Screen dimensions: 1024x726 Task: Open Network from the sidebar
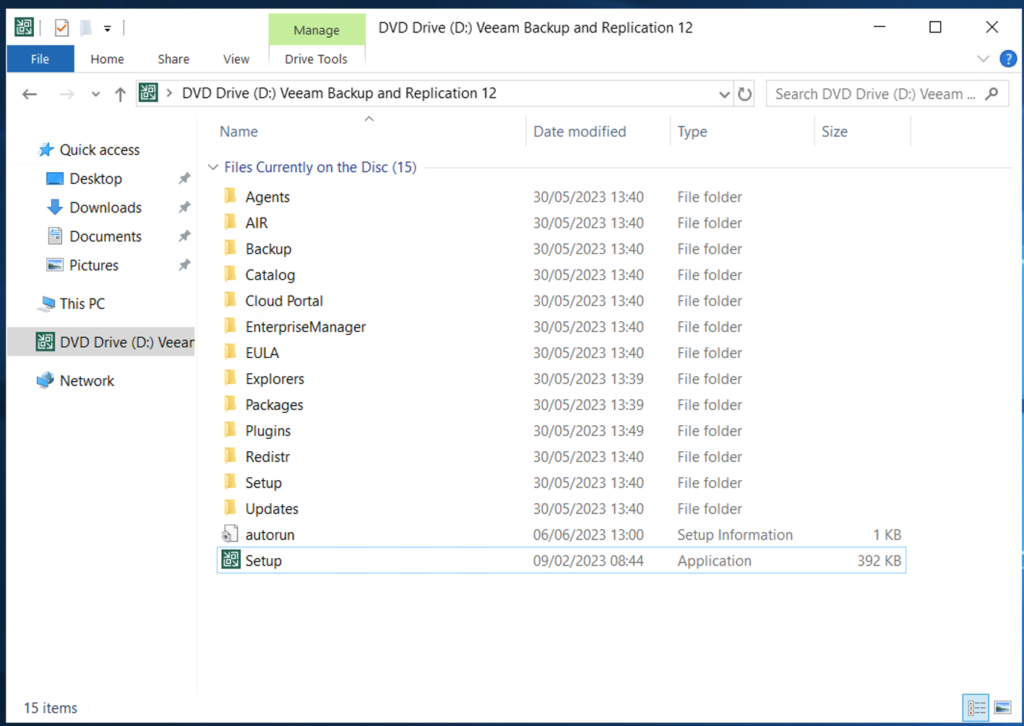coord(88,380)
